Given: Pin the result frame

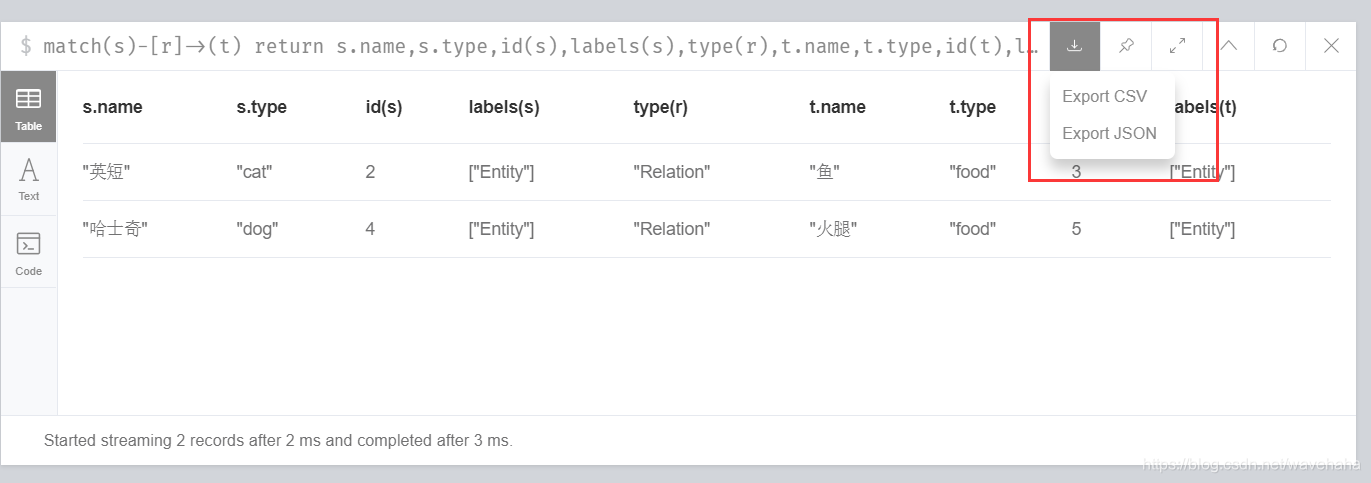Looking at the screenshot, I should click(1126, 46).
